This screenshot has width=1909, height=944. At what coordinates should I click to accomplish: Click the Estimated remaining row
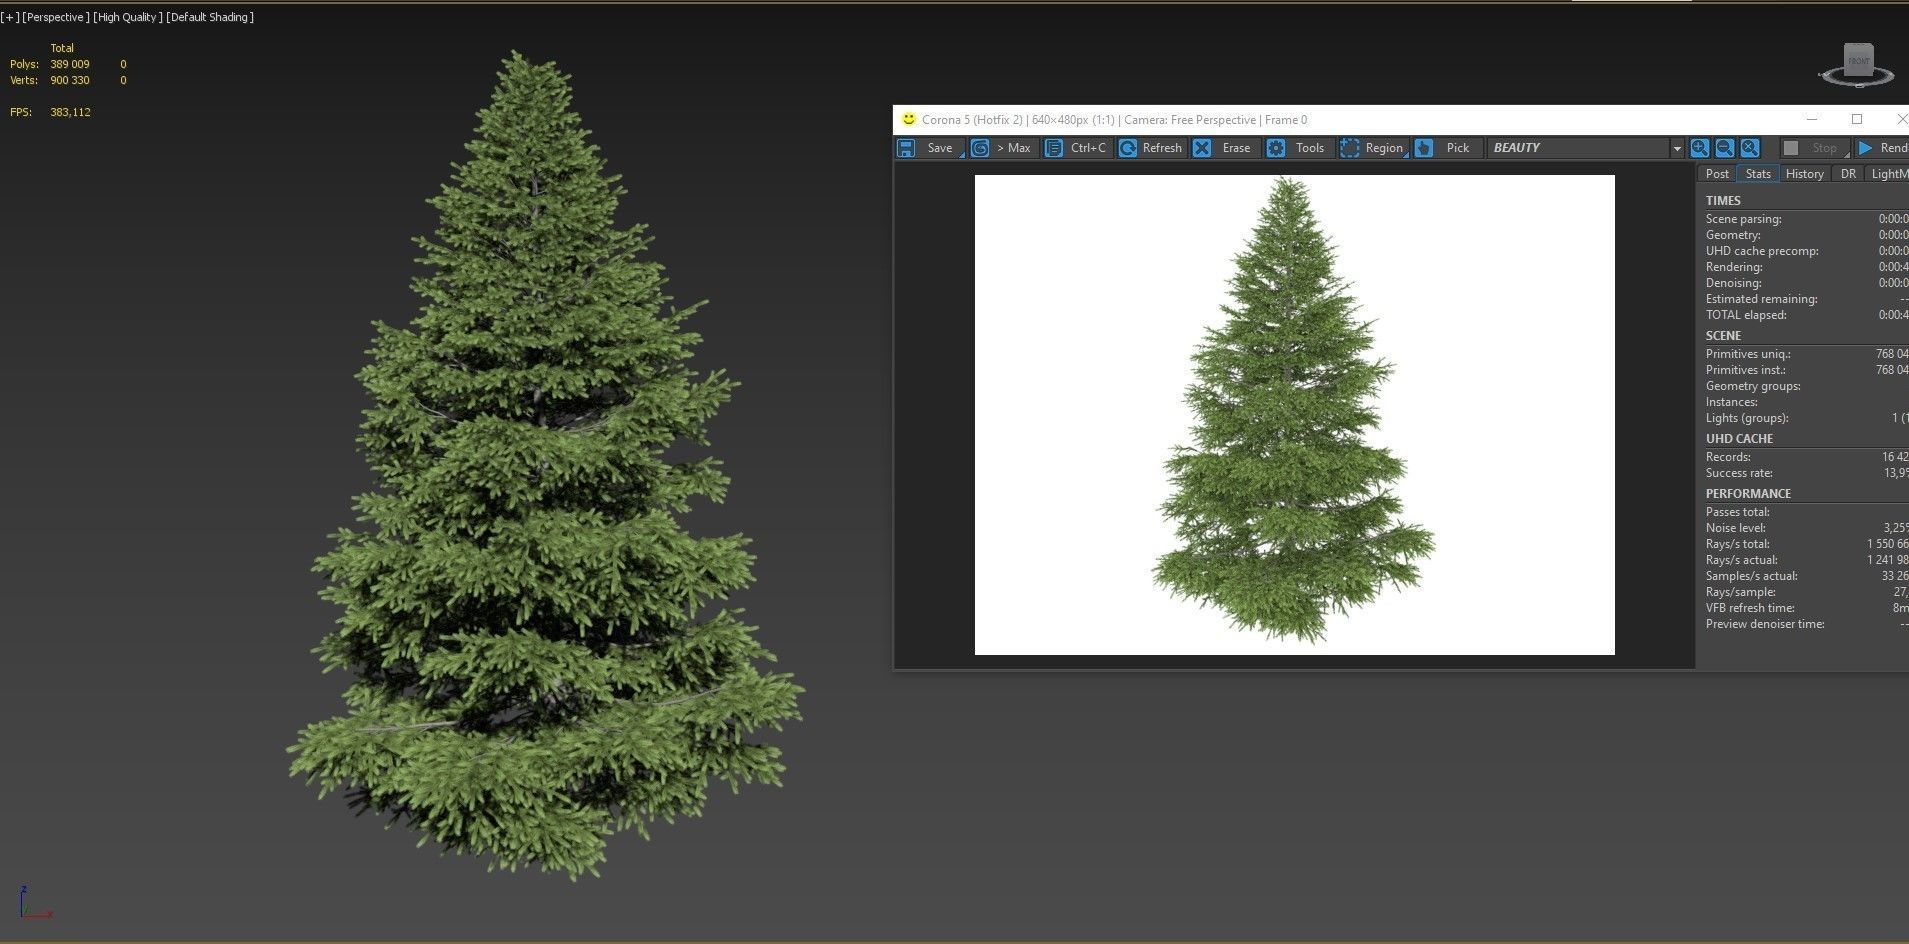pos(1807,299)
